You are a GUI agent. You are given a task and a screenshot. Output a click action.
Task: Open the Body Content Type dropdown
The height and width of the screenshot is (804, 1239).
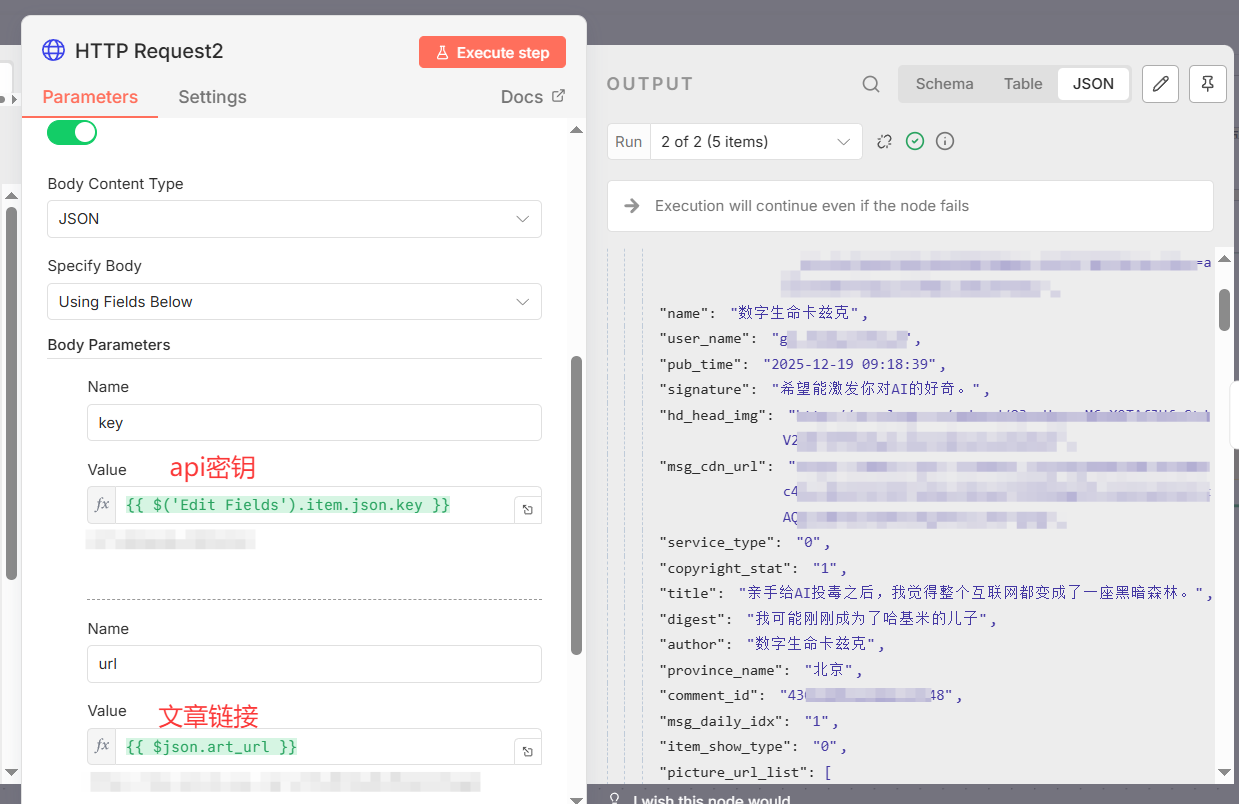[x=294, y=219]
